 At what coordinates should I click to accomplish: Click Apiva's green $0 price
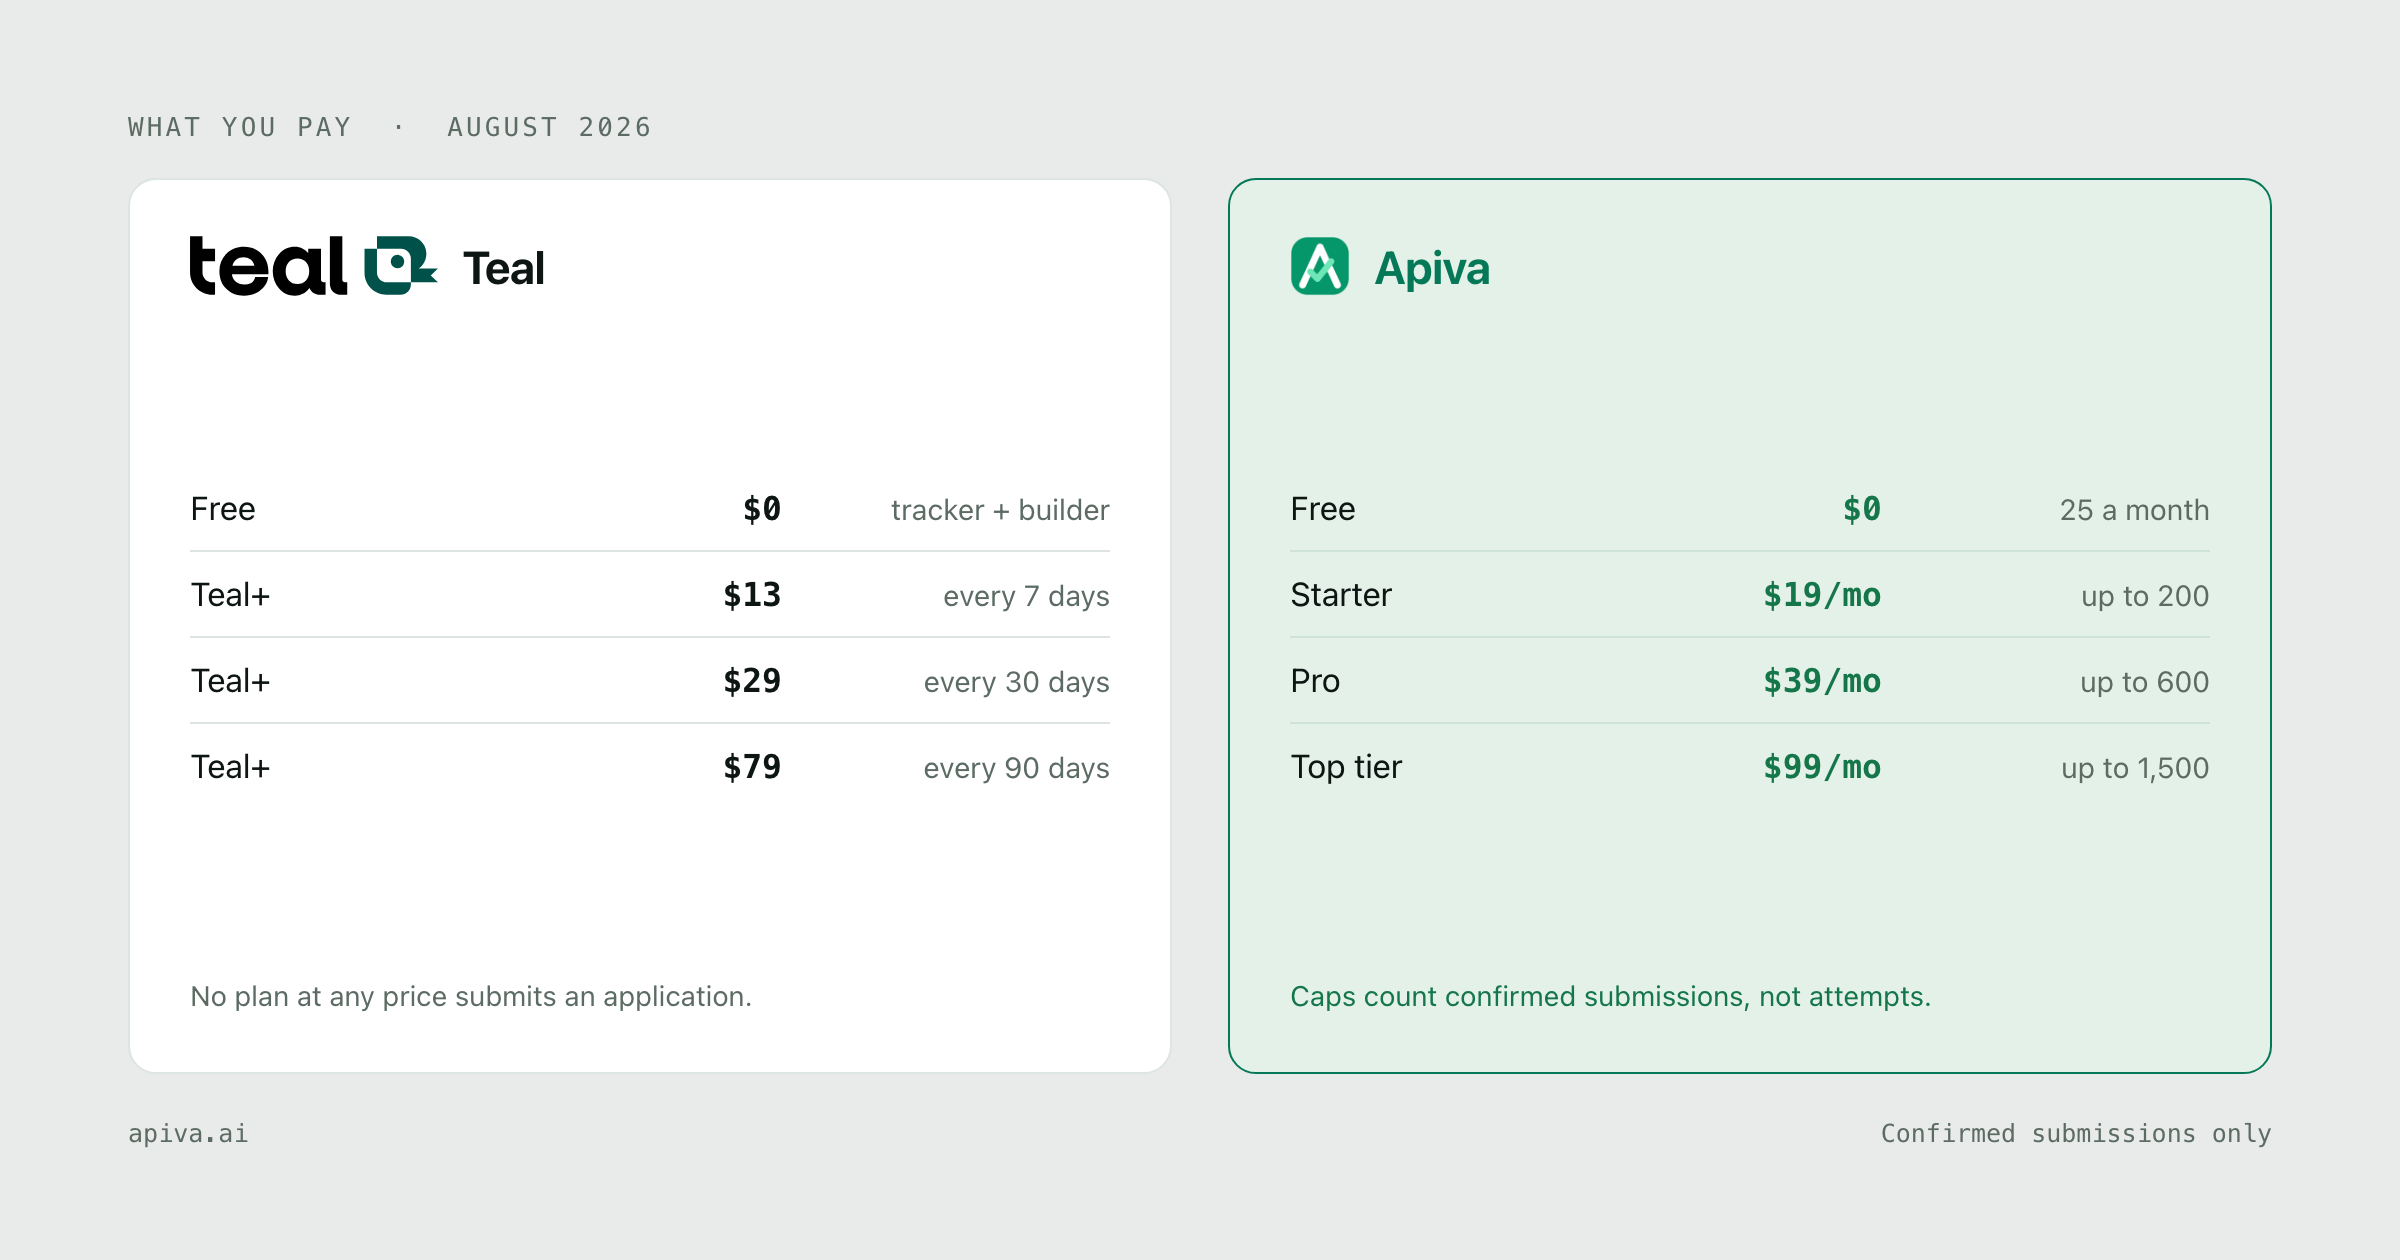[x=1862, y=509]
